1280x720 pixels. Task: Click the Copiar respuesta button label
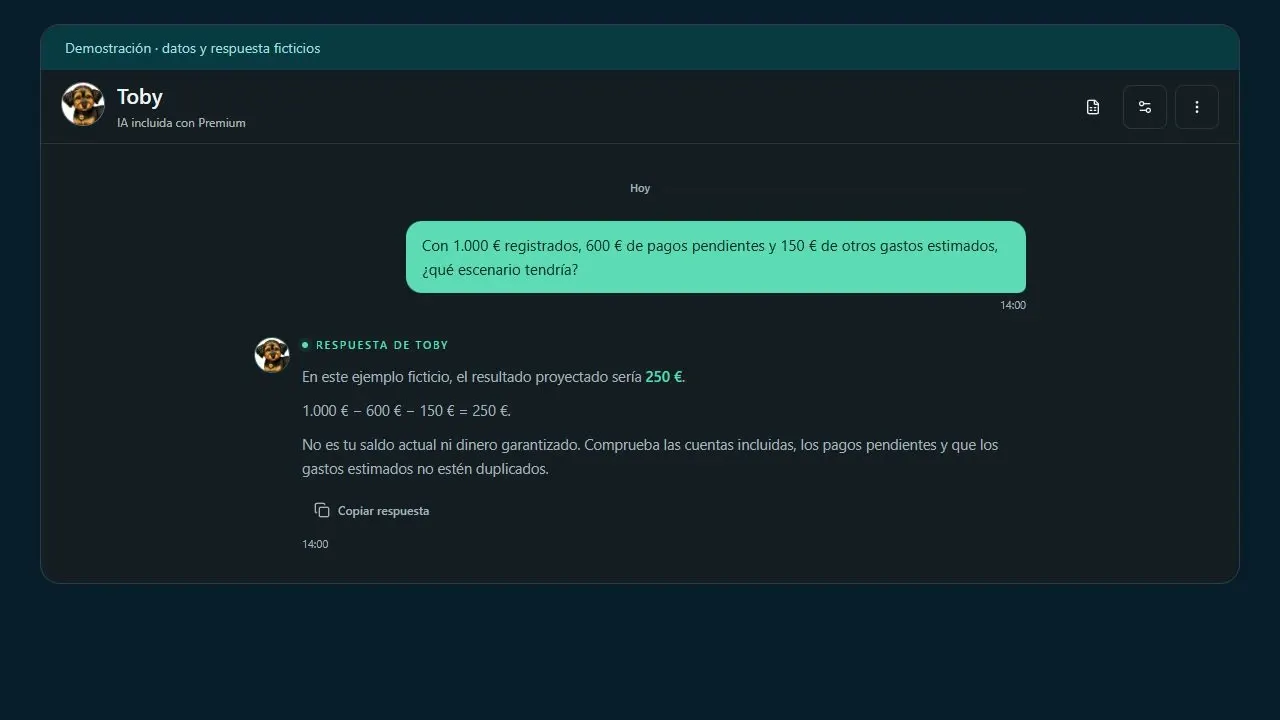click(x=383, y=511)
